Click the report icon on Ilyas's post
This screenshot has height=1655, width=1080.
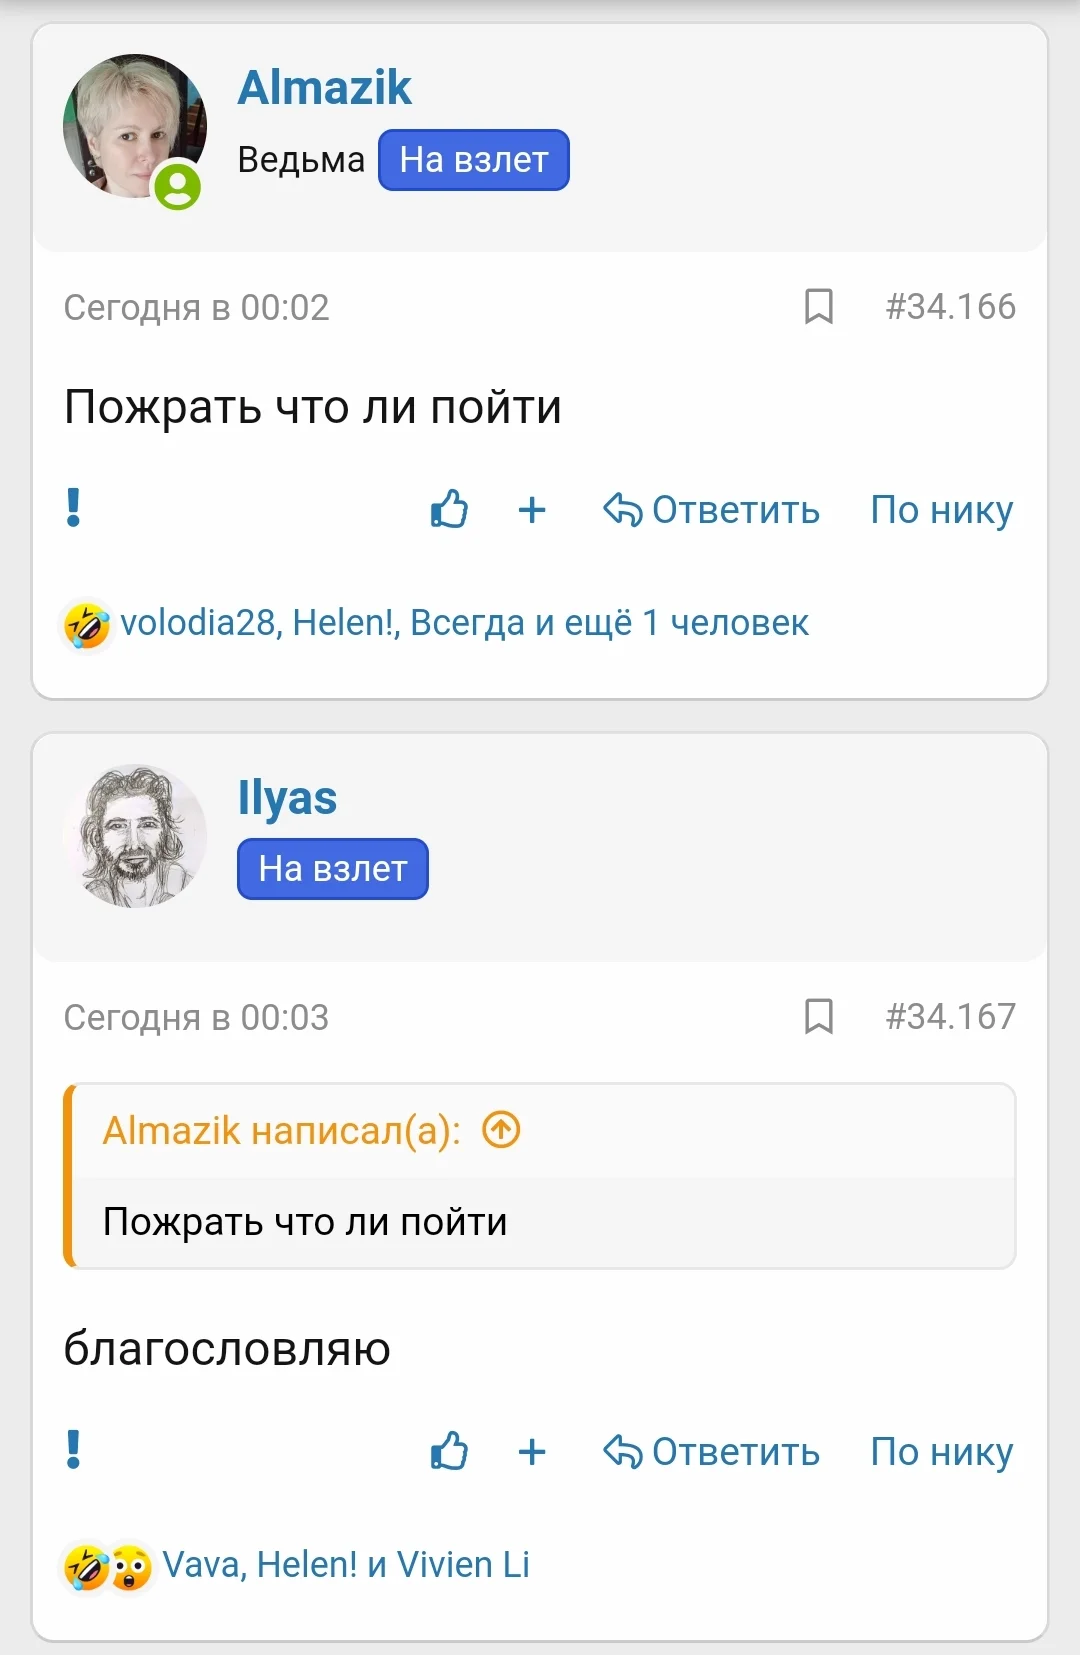(x=71, y=1452)
